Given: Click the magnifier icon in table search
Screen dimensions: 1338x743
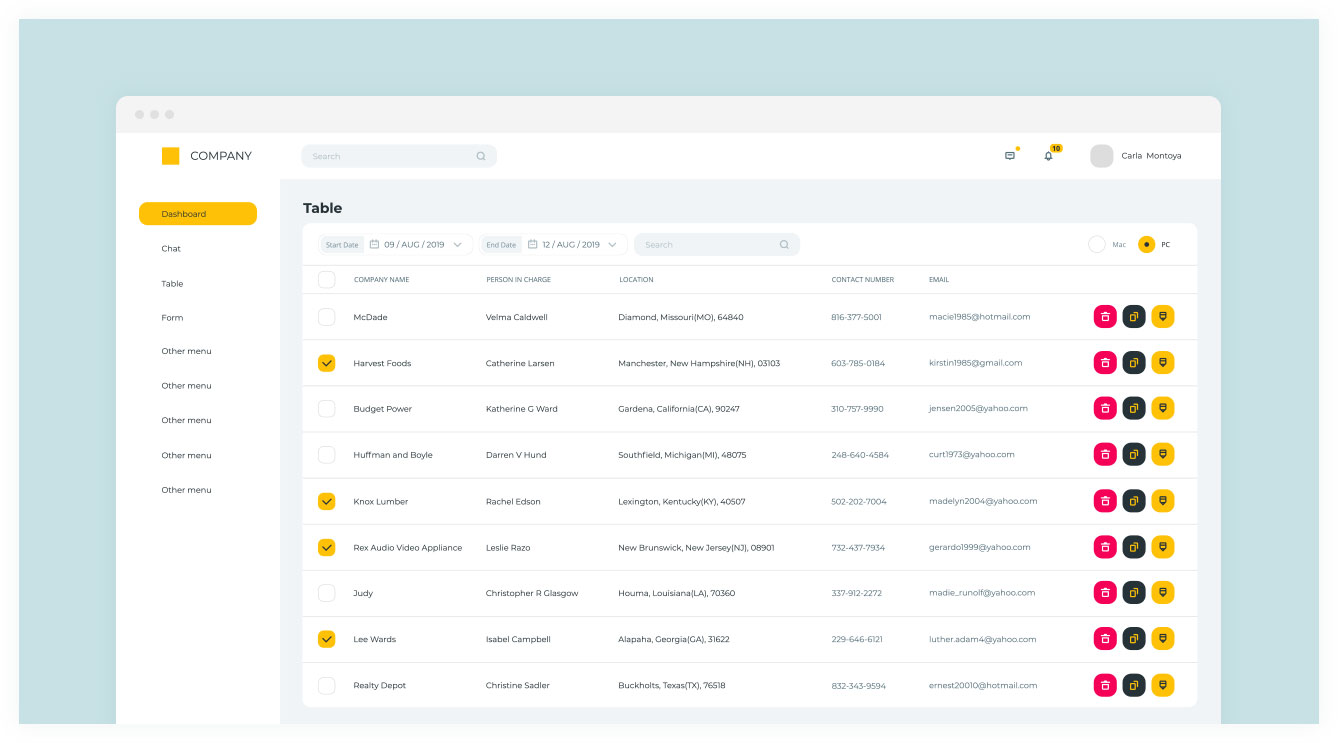Looking at the screenshot, I should [784, 245].
